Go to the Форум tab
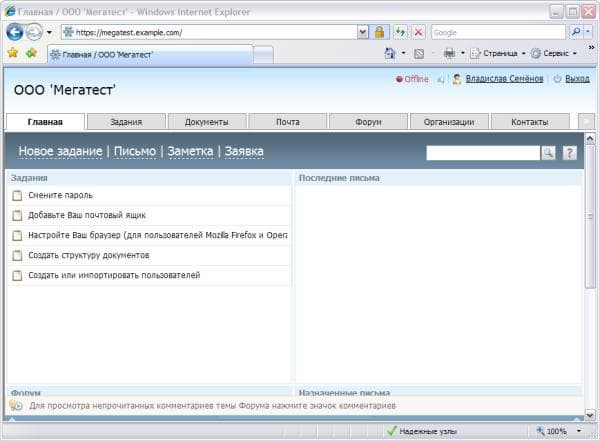 point(368,122)
